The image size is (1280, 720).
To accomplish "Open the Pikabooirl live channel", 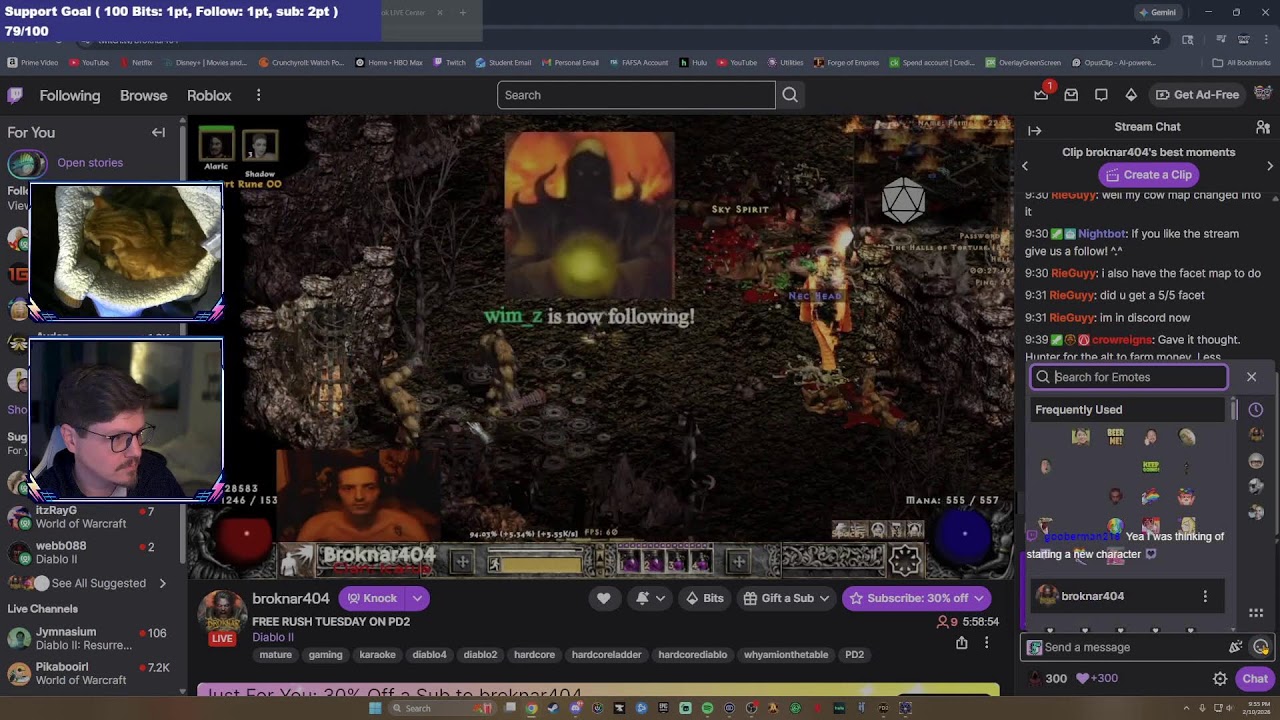I will pos(88,673).
